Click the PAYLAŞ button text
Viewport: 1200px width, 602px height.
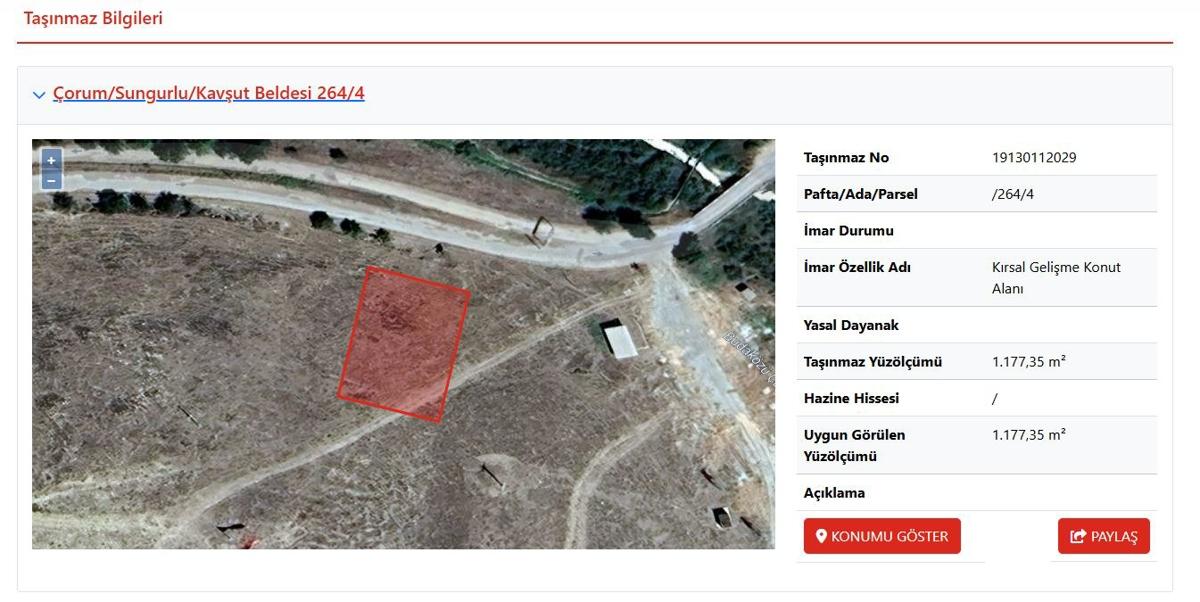coord(1114,537)
